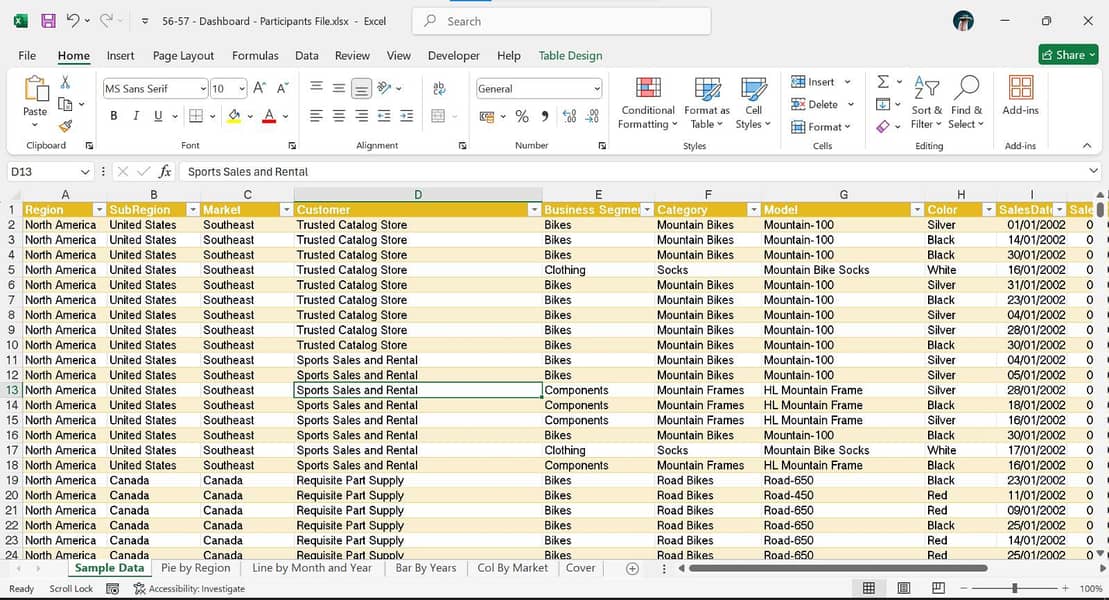This screenshot has width=1109, height=600.
Task: Click the Undo arrow icon
Action: click(73, 21)
